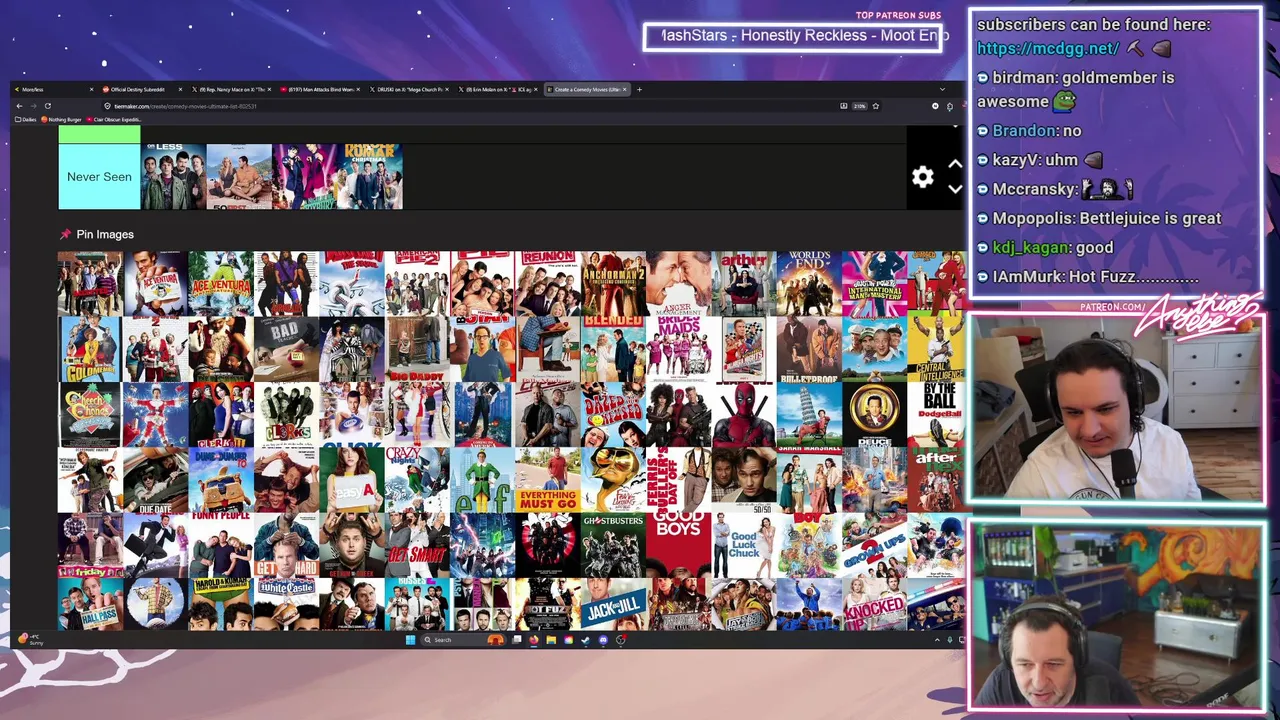Select the Ace Ventura Pet Detective poster
Viewport: 1280px width, 720px height.
(x=156, y=283)
